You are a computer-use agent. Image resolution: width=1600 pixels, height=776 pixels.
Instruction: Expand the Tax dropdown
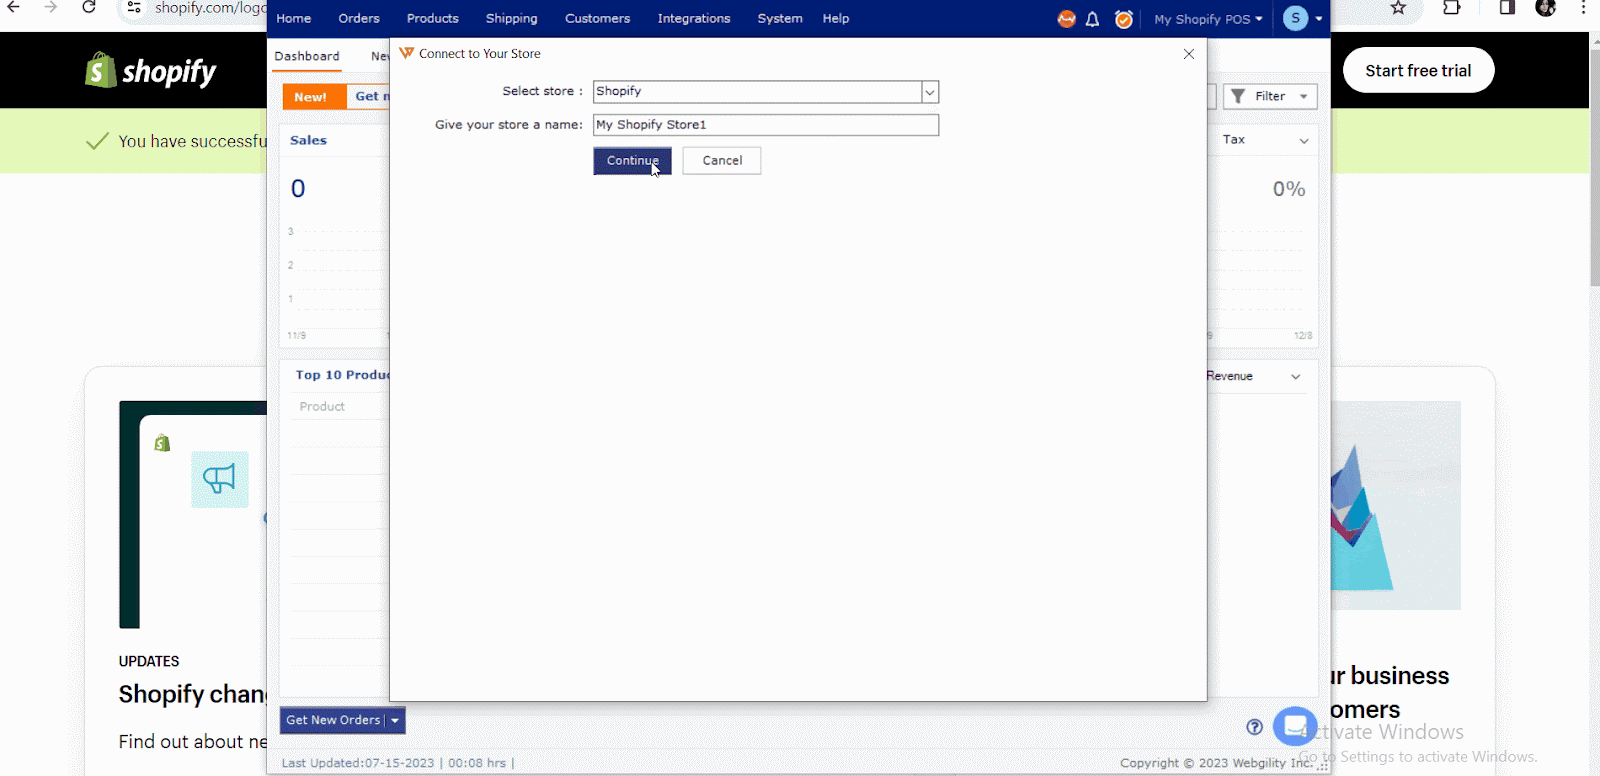[x=1304, y=141]
